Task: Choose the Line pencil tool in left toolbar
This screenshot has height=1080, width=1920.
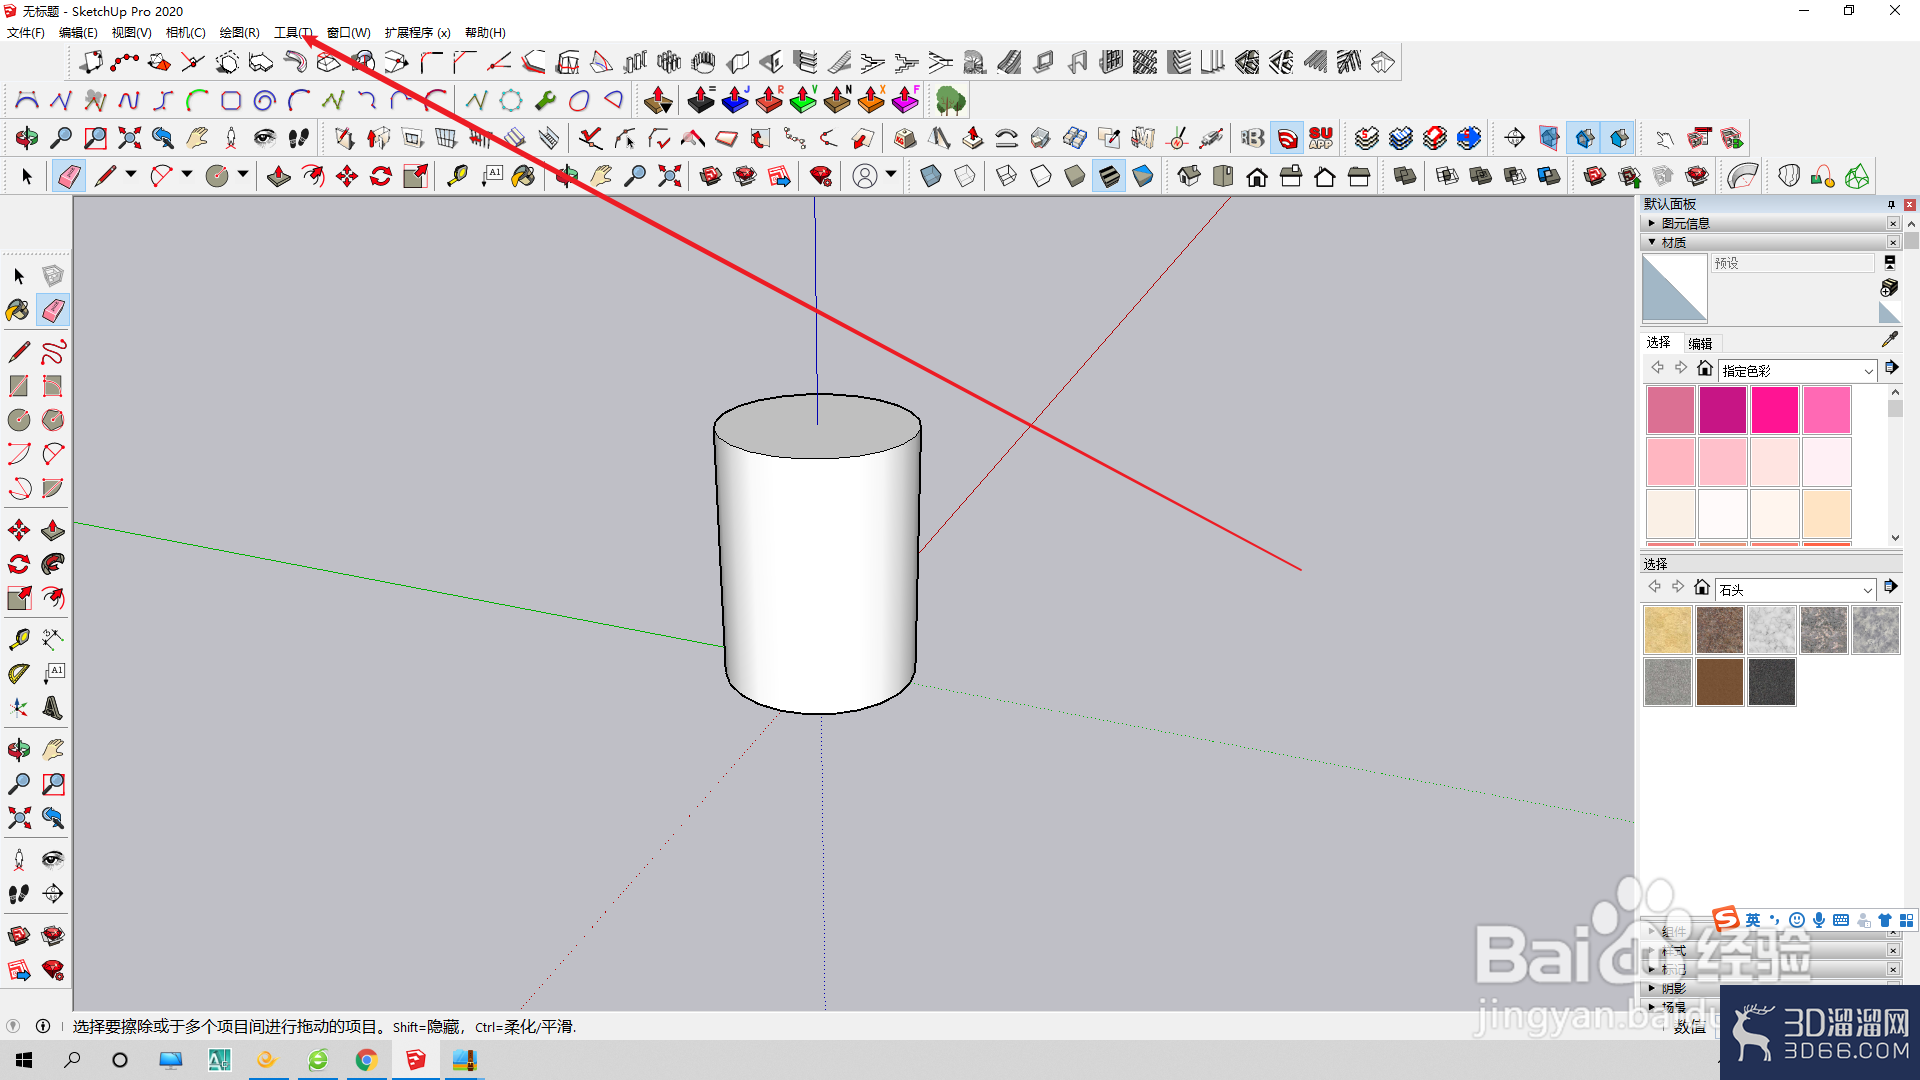Action: point(18,352)
